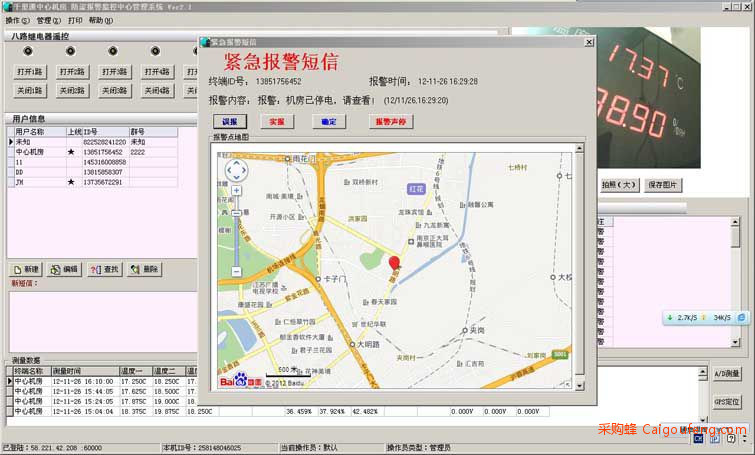This screenshot has width=755, height=455.
Task: Zoom out with the map minus button
Action: pos(236,272)
